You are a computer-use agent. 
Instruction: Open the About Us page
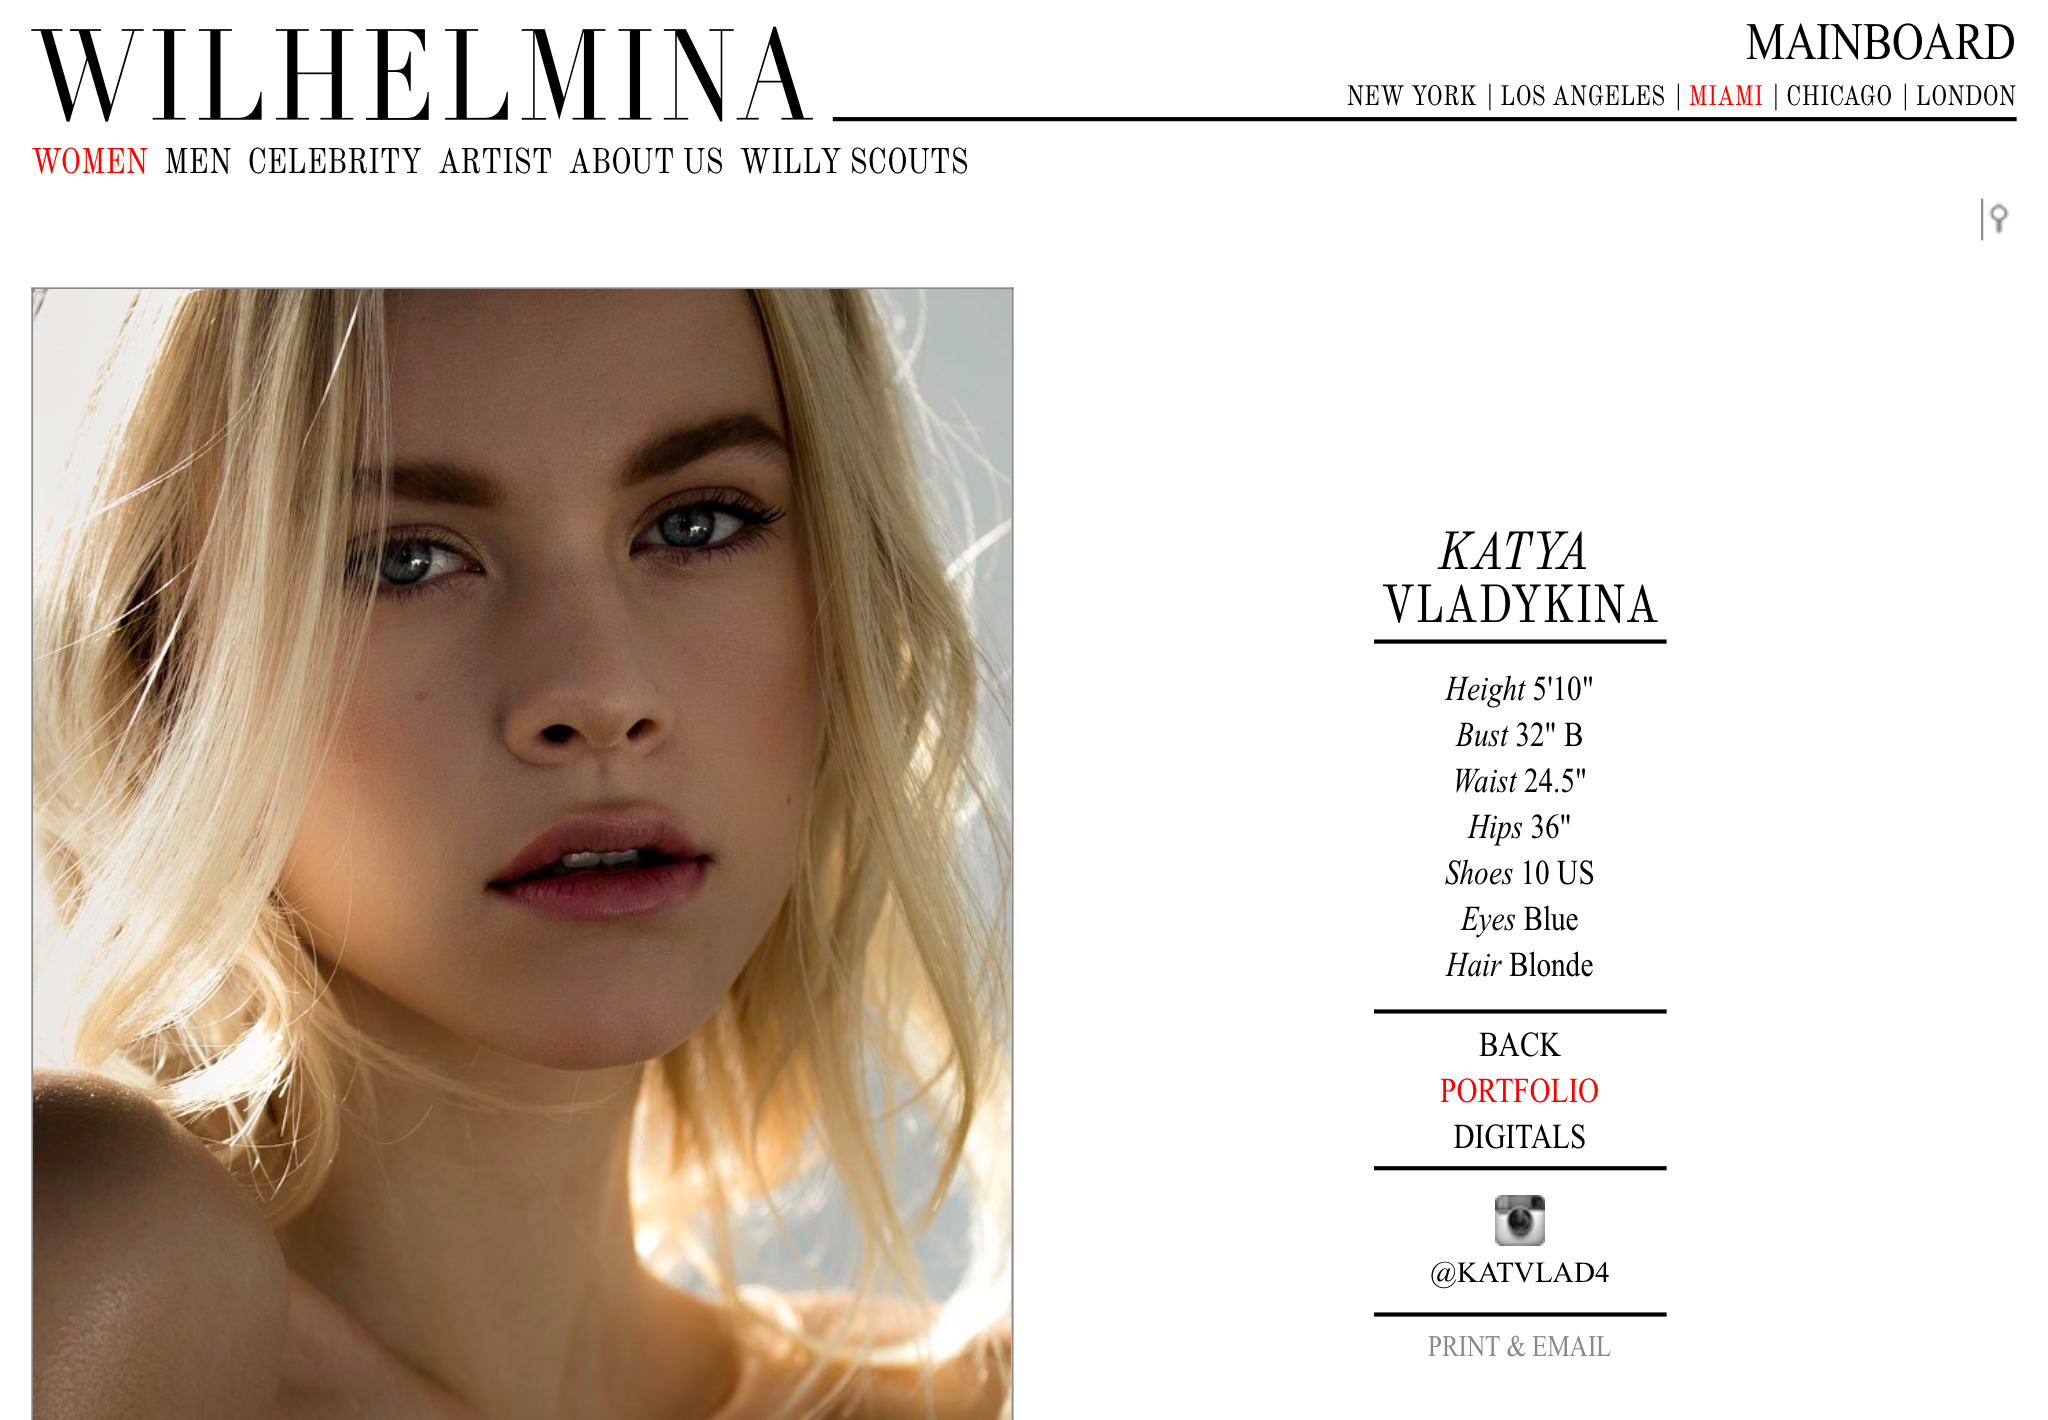pos(646,161)
